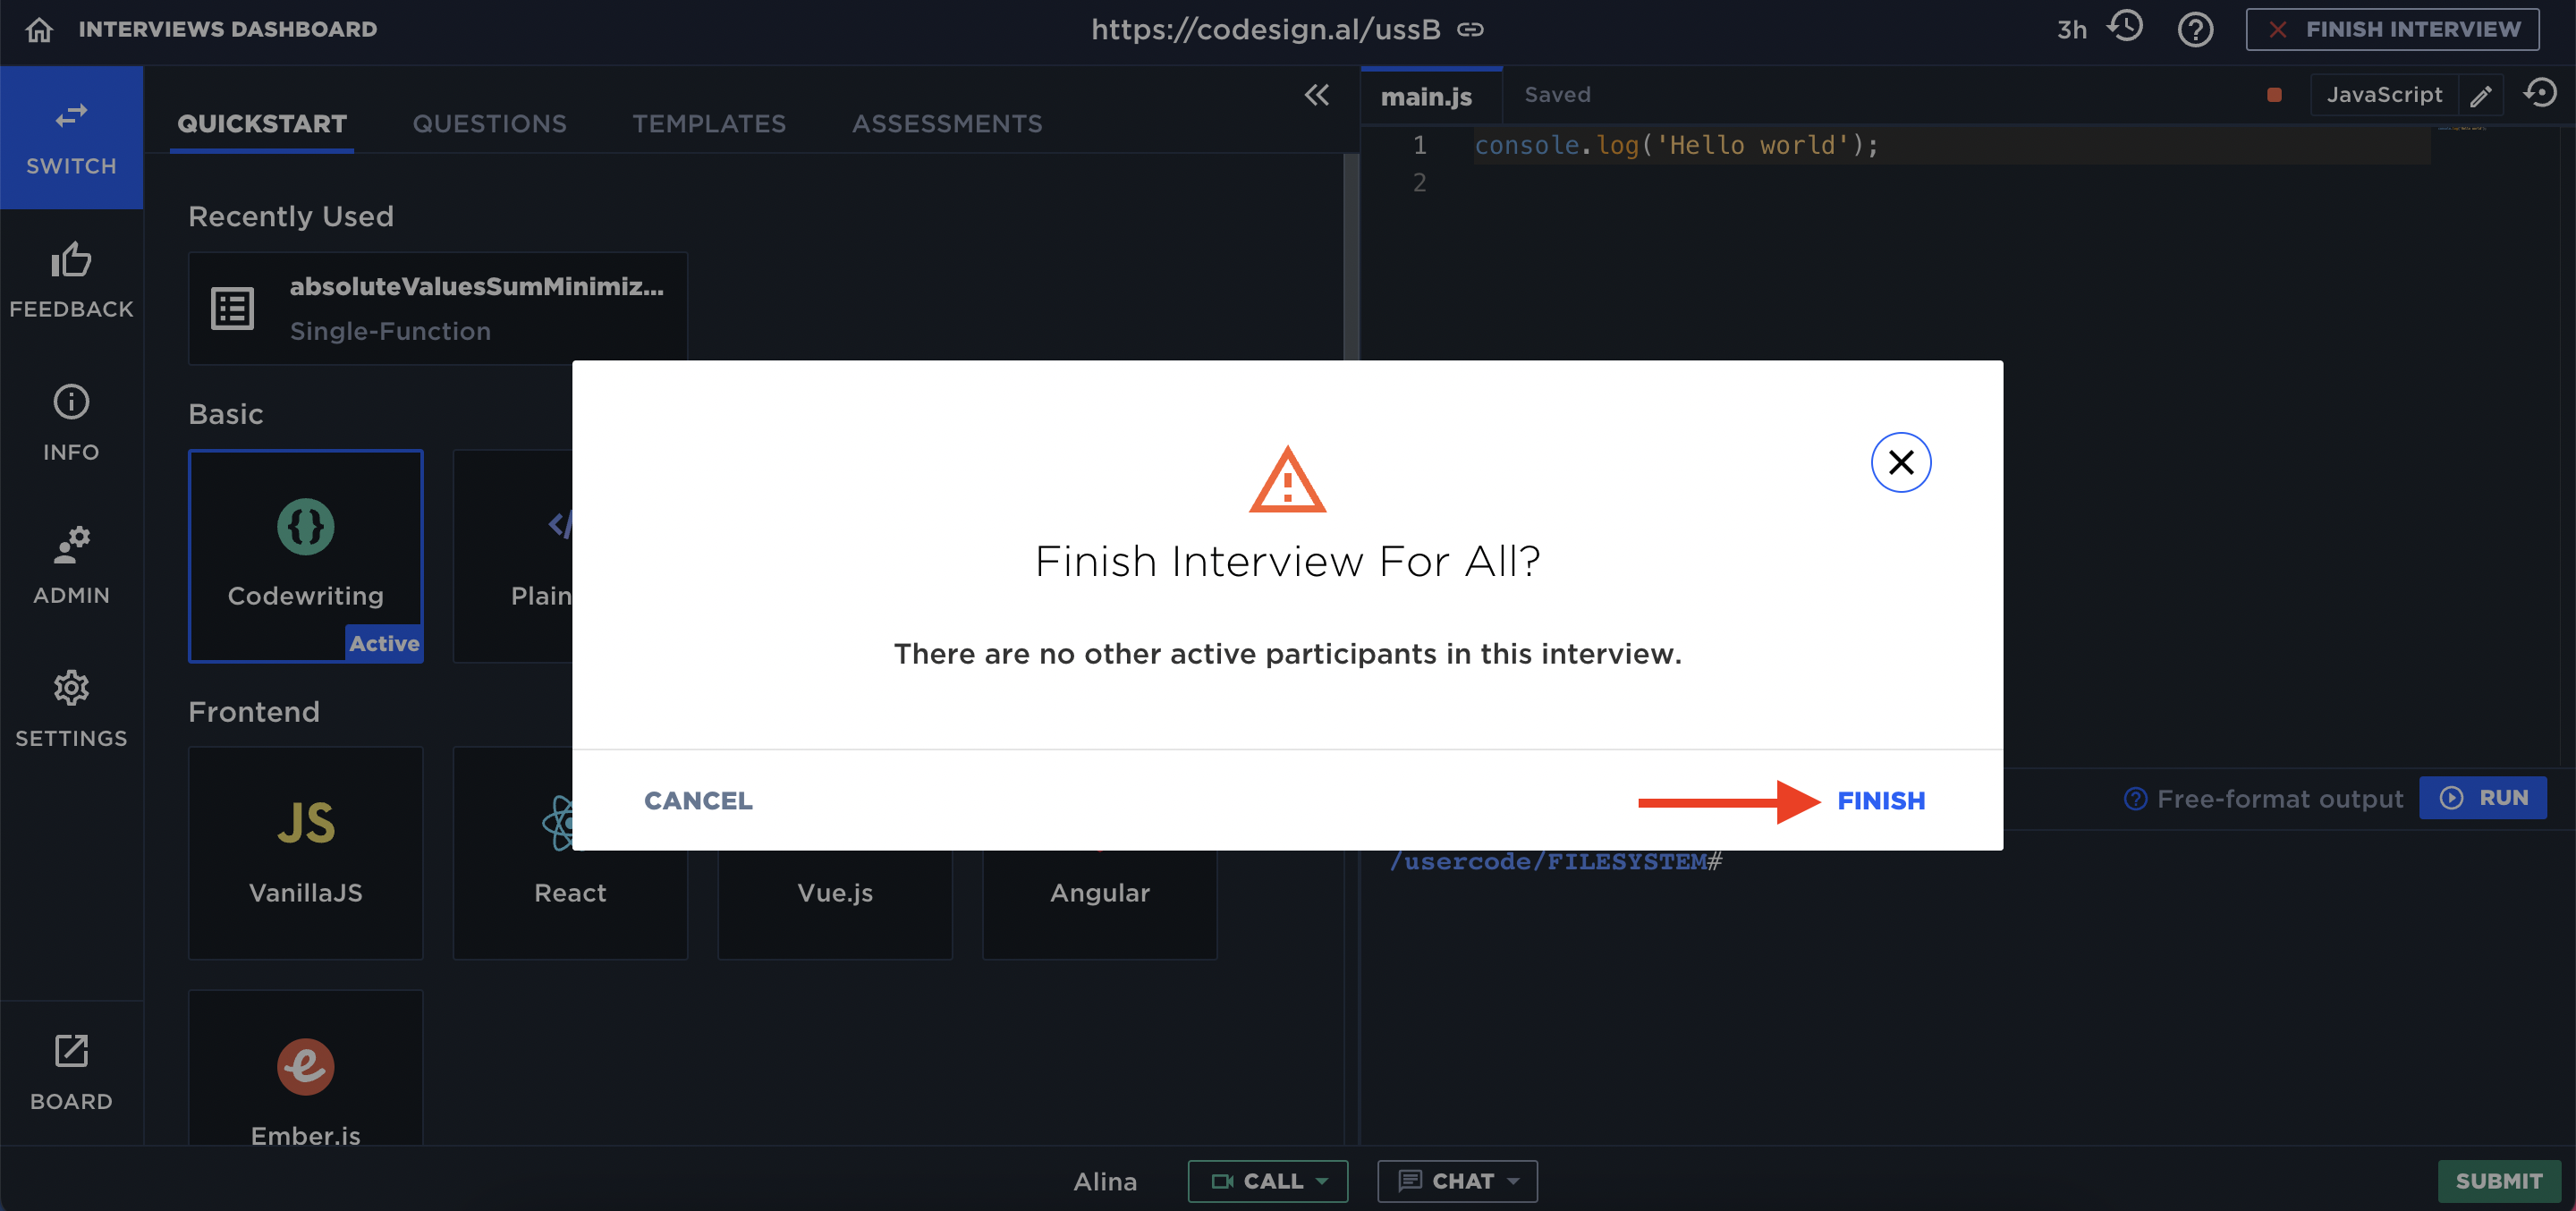Switch to the Assessments tab
The height and width of the screenshot is (1211, 2576).
(x=947, y=123)
